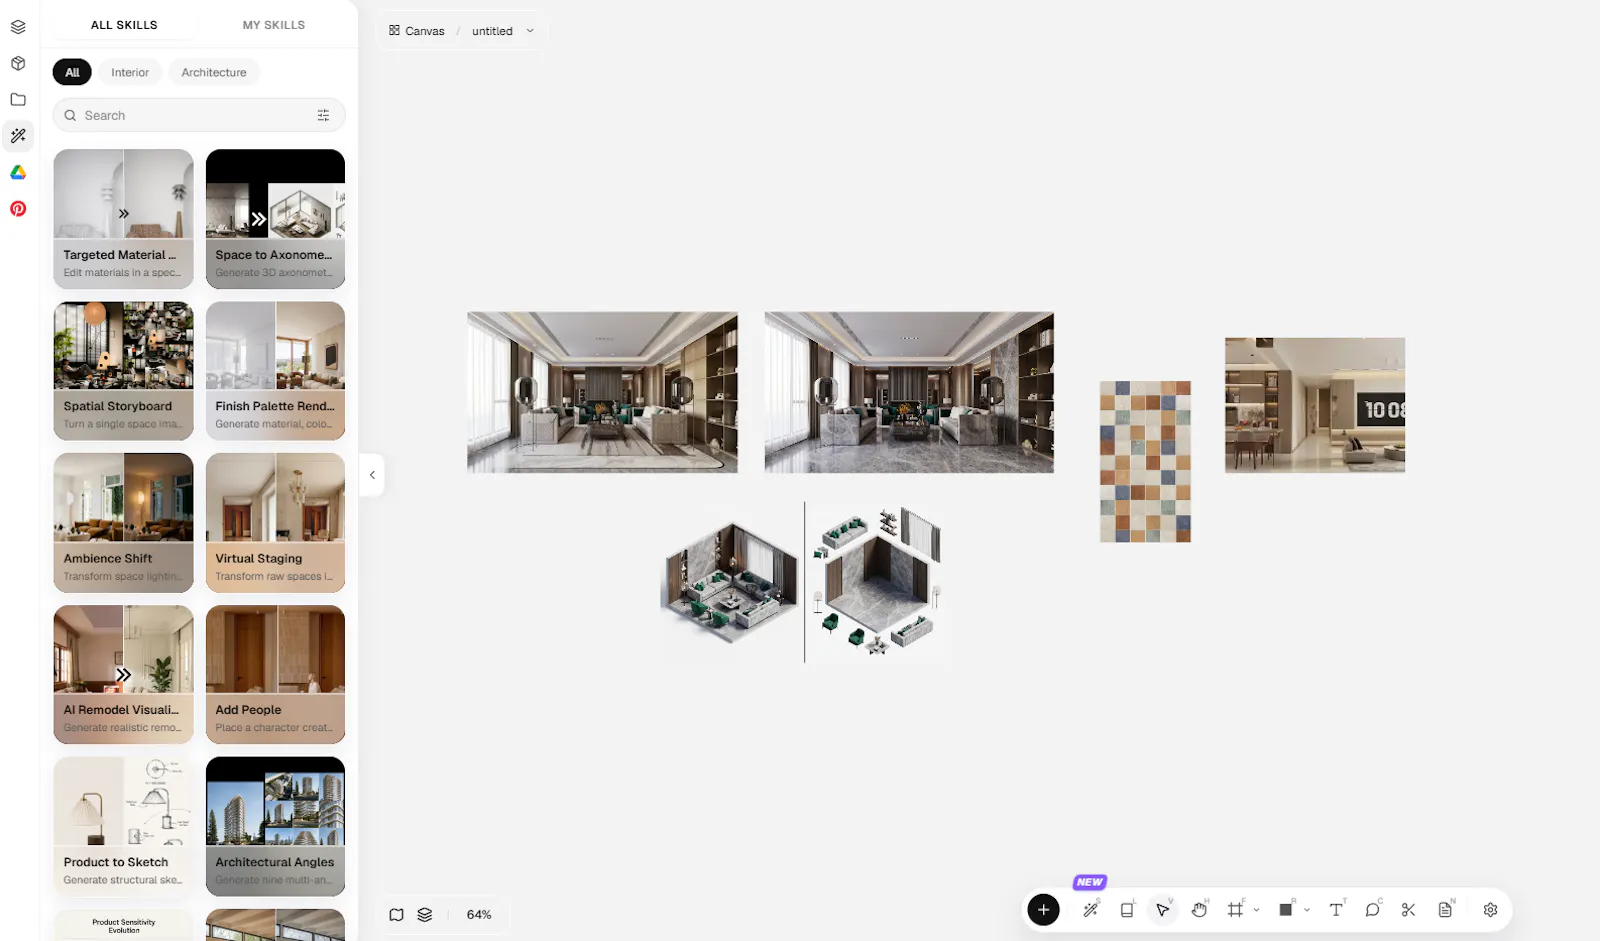Screen dimensions: 1600x941
Task: Select the All filter chip
Action: 72,72
